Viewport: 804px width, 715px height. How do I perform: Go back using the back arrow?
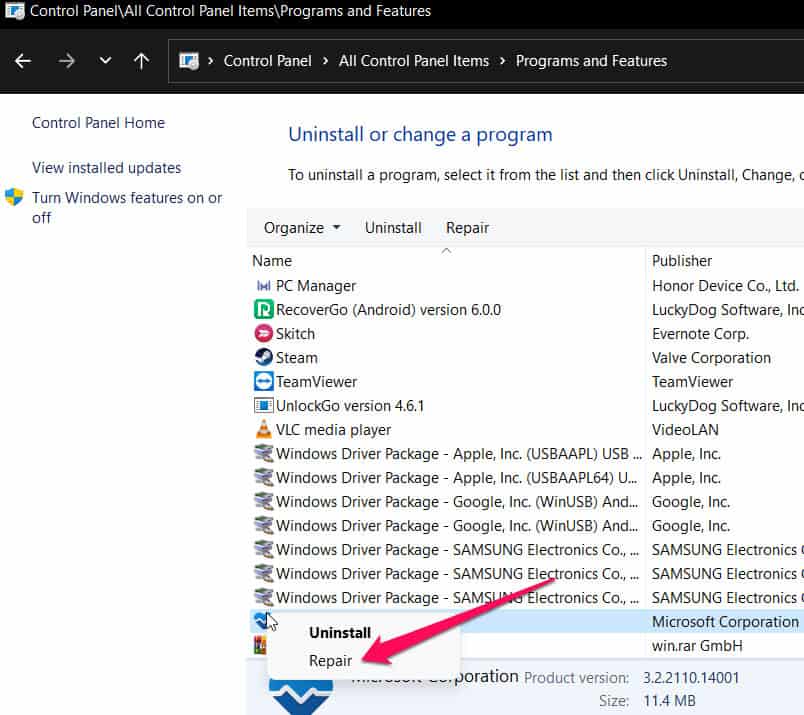pyautogui.click(x=23, y=61)
